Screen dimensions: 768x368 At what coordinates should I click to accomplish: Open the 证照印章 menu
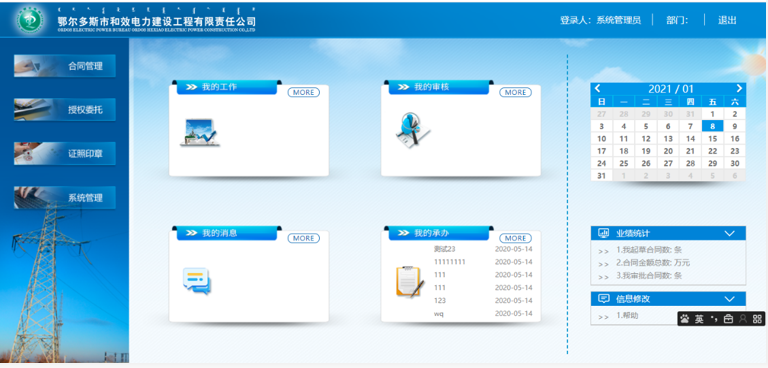point(65,154)
